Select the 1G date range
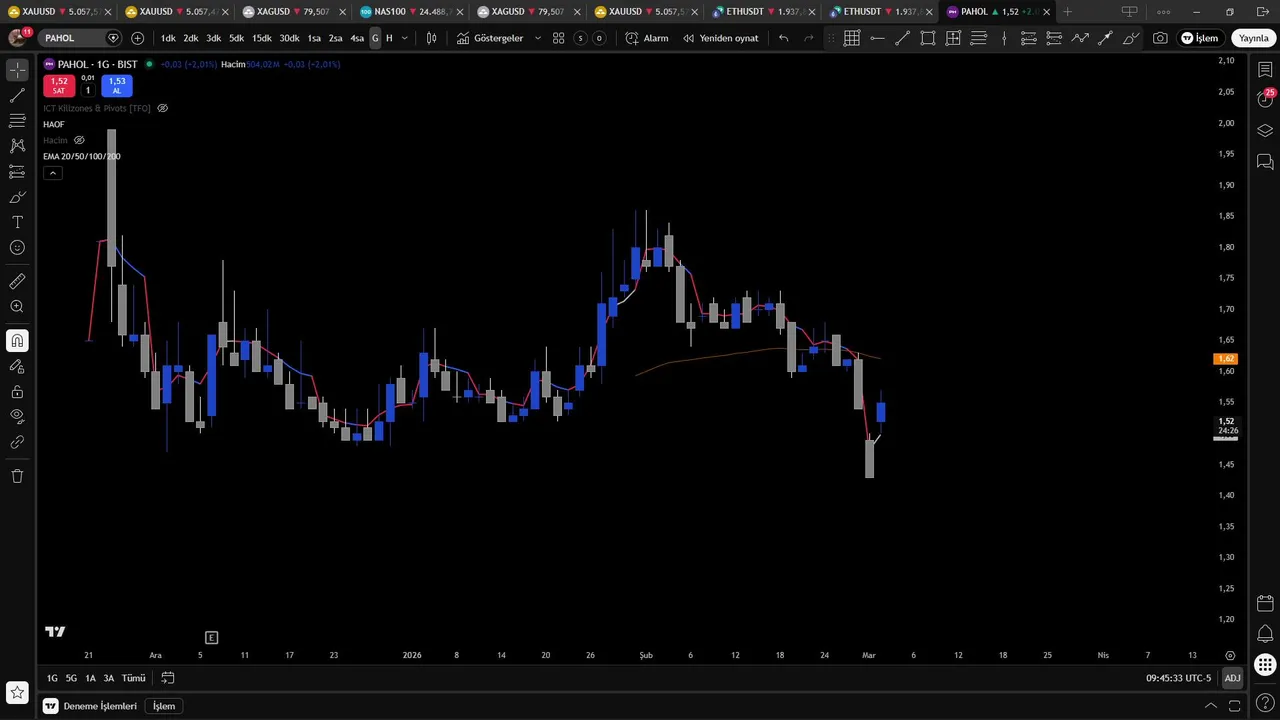The width and height of the screenshot is (1280, 720). pos(52,678)
